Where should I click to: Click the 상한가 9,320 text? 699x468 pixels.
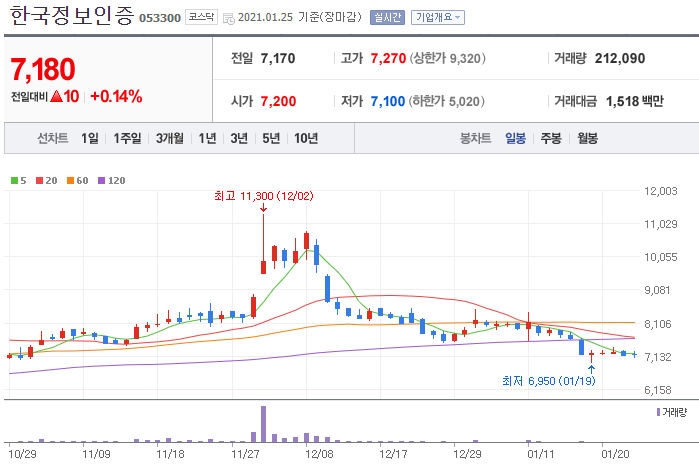pos(448,58)
